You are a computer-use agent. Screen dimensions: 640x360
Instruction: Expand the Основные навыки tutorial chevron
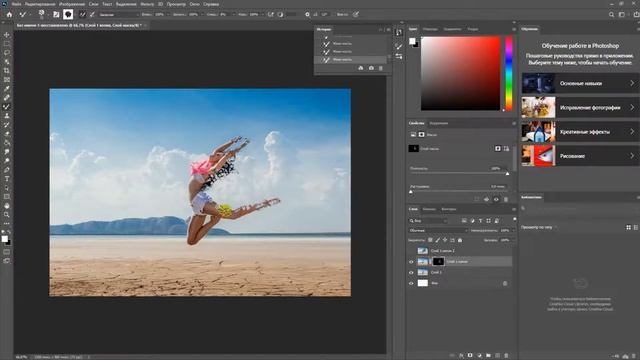[x=632, y=83]
